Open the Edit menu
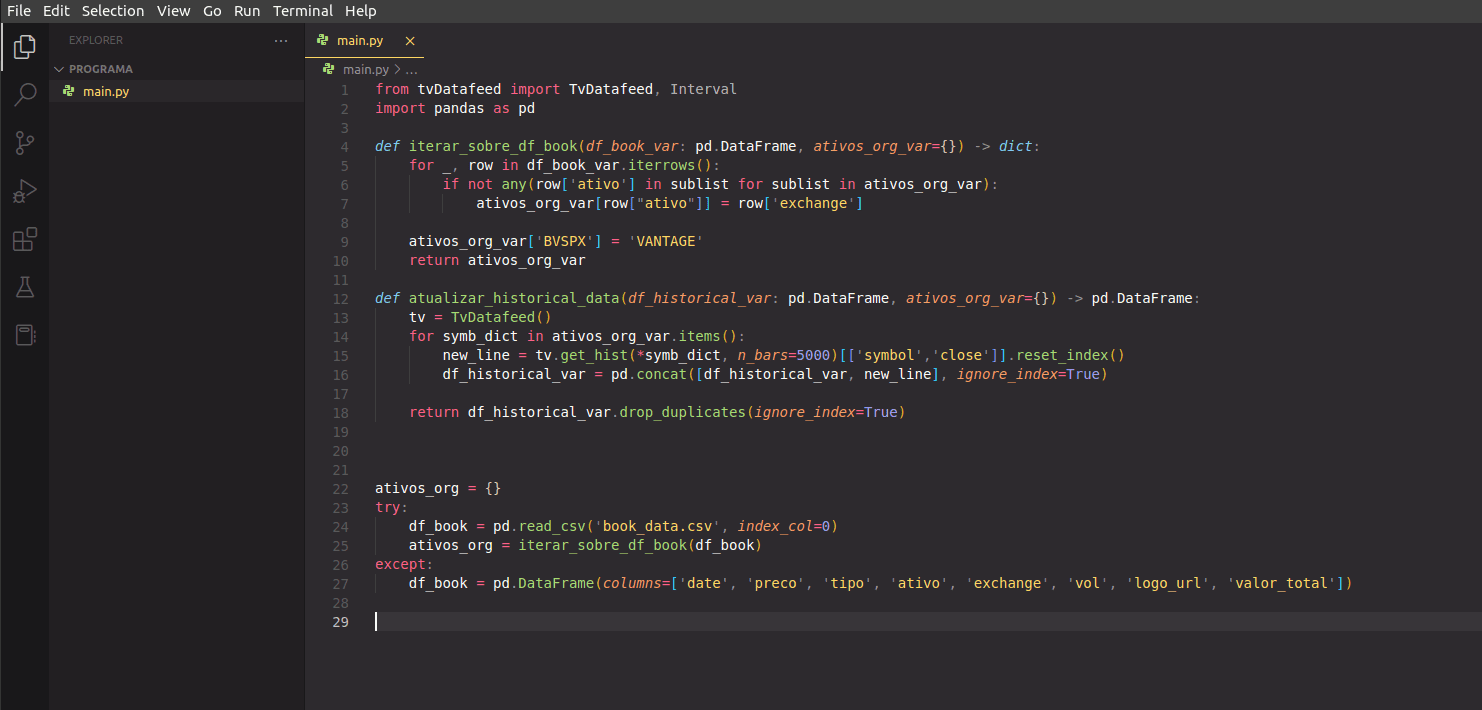Image resolution: width=1482 pixels, height=710 pixels. point(56,11)
